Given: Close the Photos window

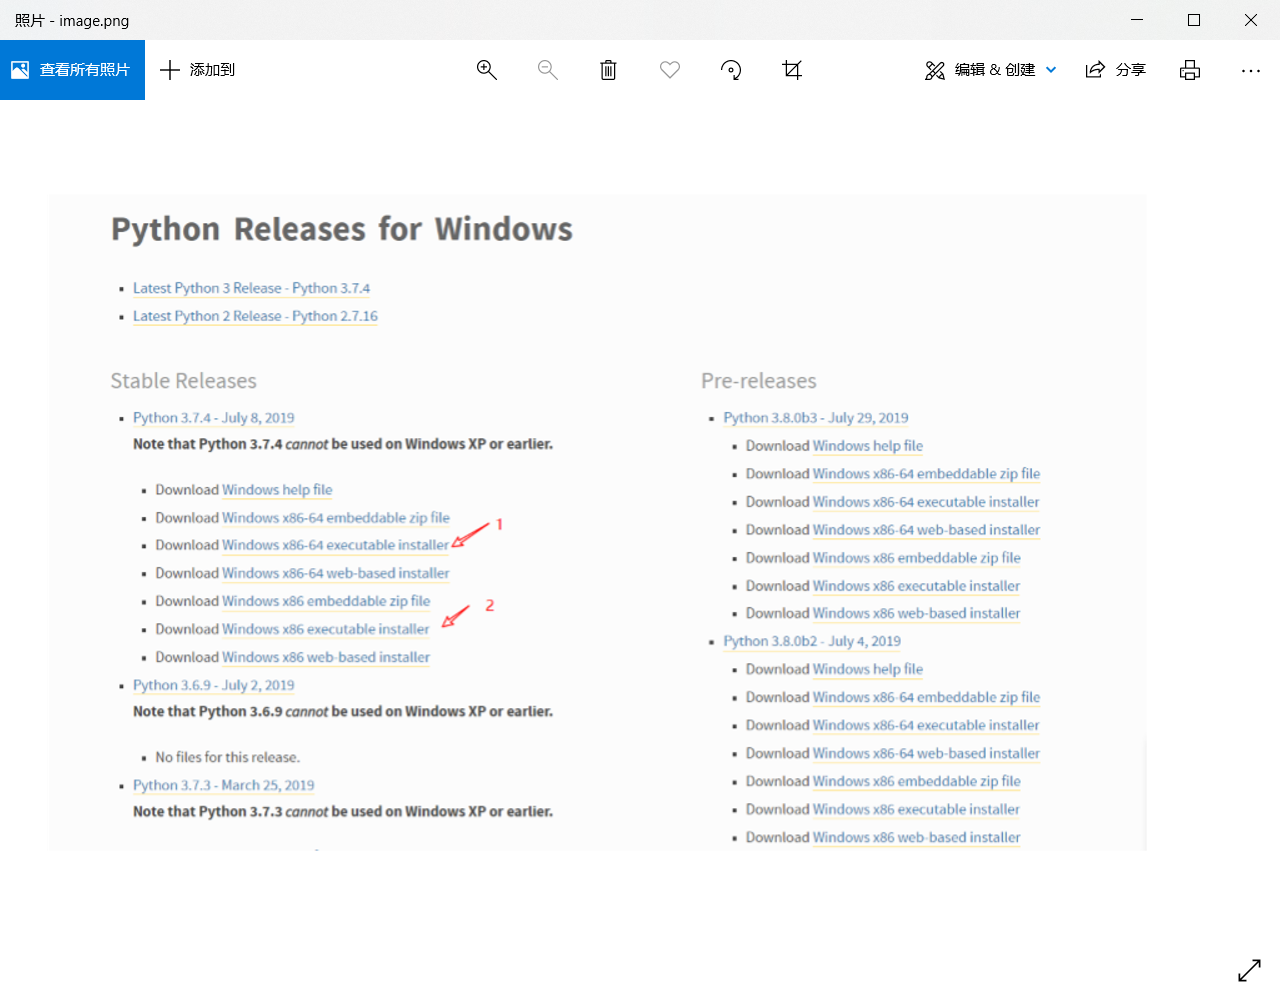Looking at the screenshot, I should point(1251,20).
